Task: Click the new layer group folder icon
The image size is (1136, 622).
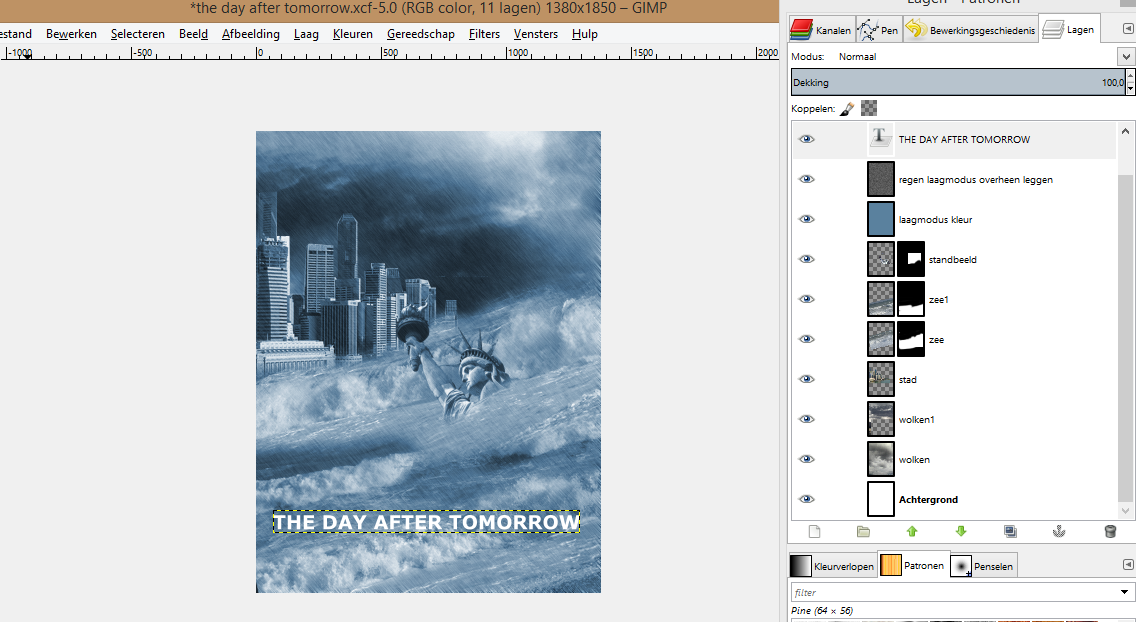Action: coord(863,532)
